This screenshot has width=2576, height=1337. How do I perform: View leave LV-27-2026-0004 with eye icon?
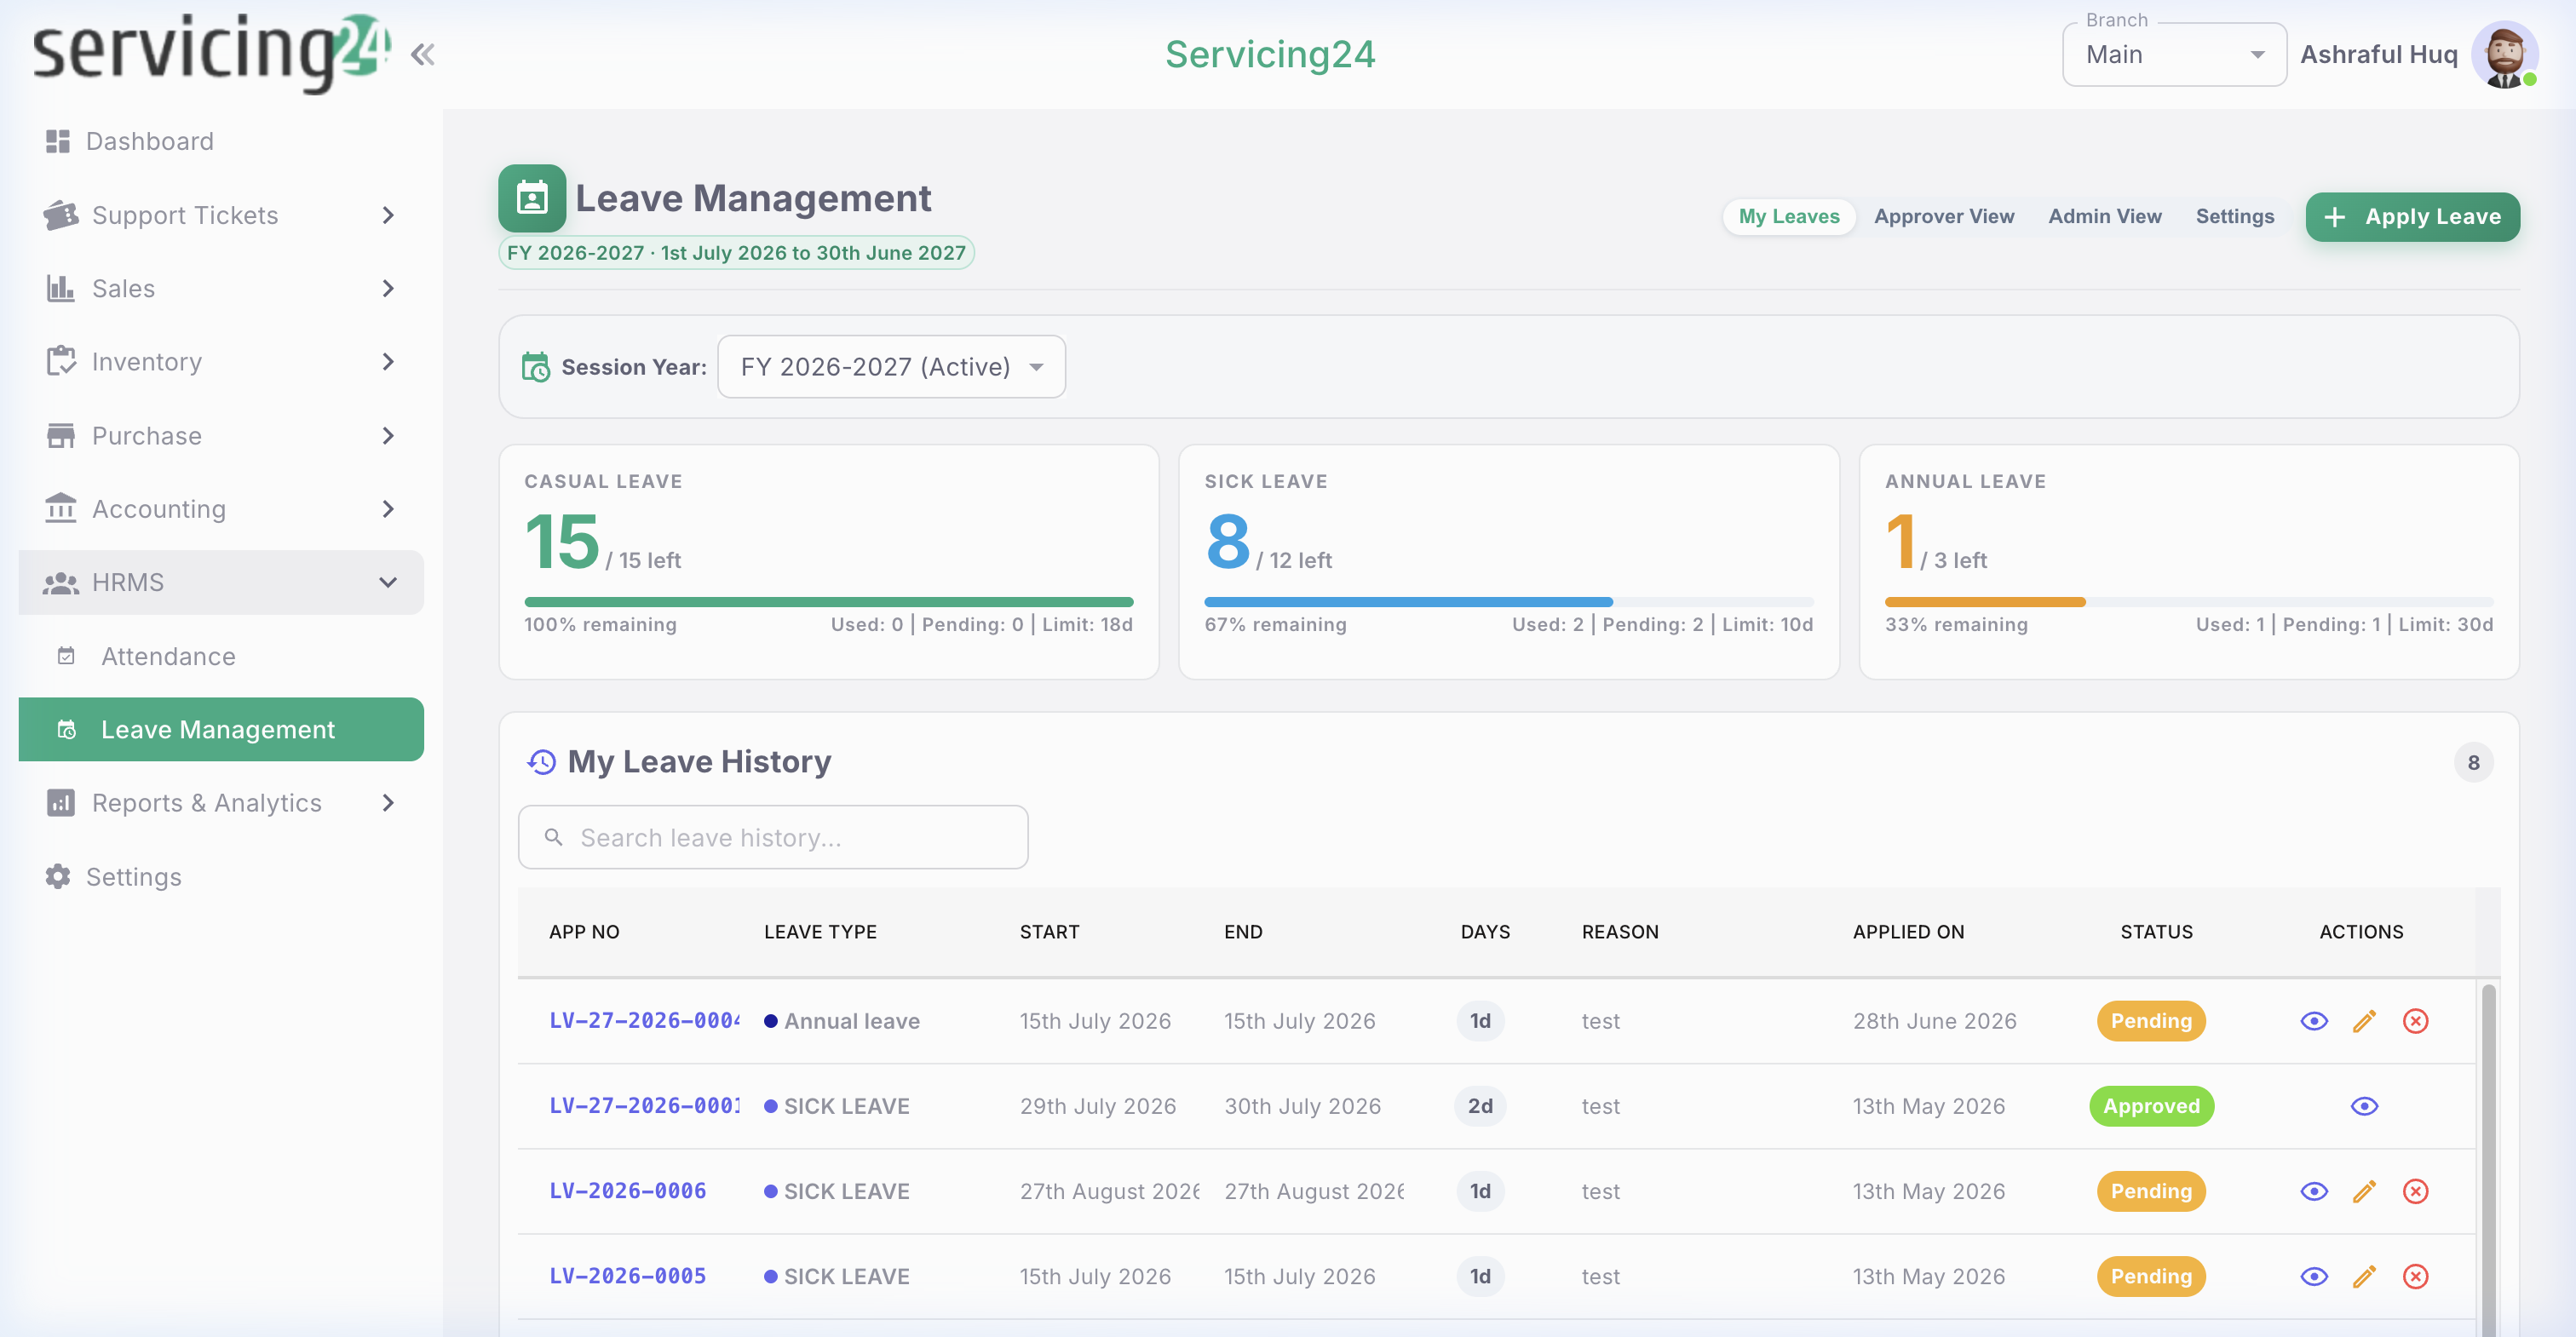[x=2314, y=1021]
